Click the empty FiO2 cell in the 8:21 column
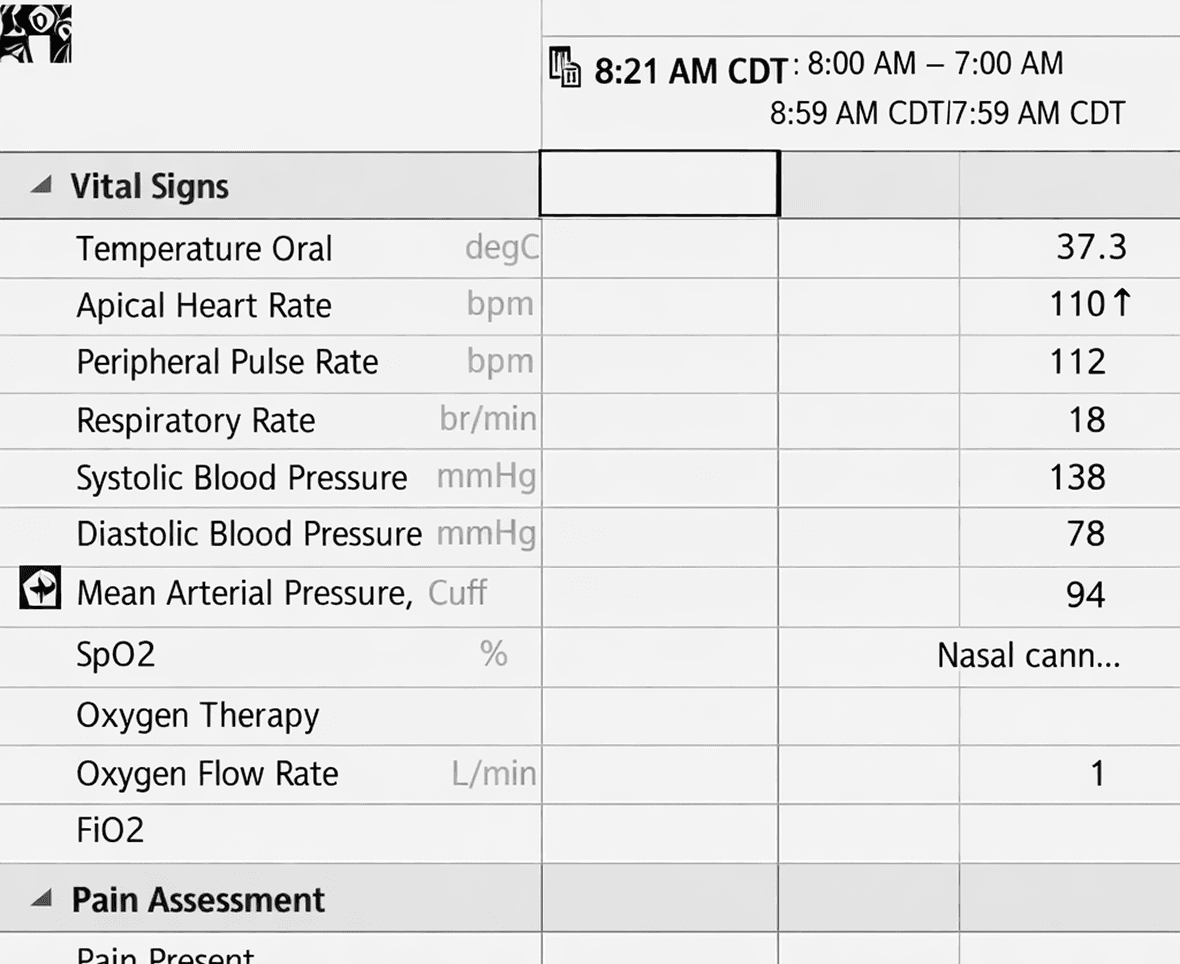The width and height of the screenshot is (1180, 964). coord(659,833)
